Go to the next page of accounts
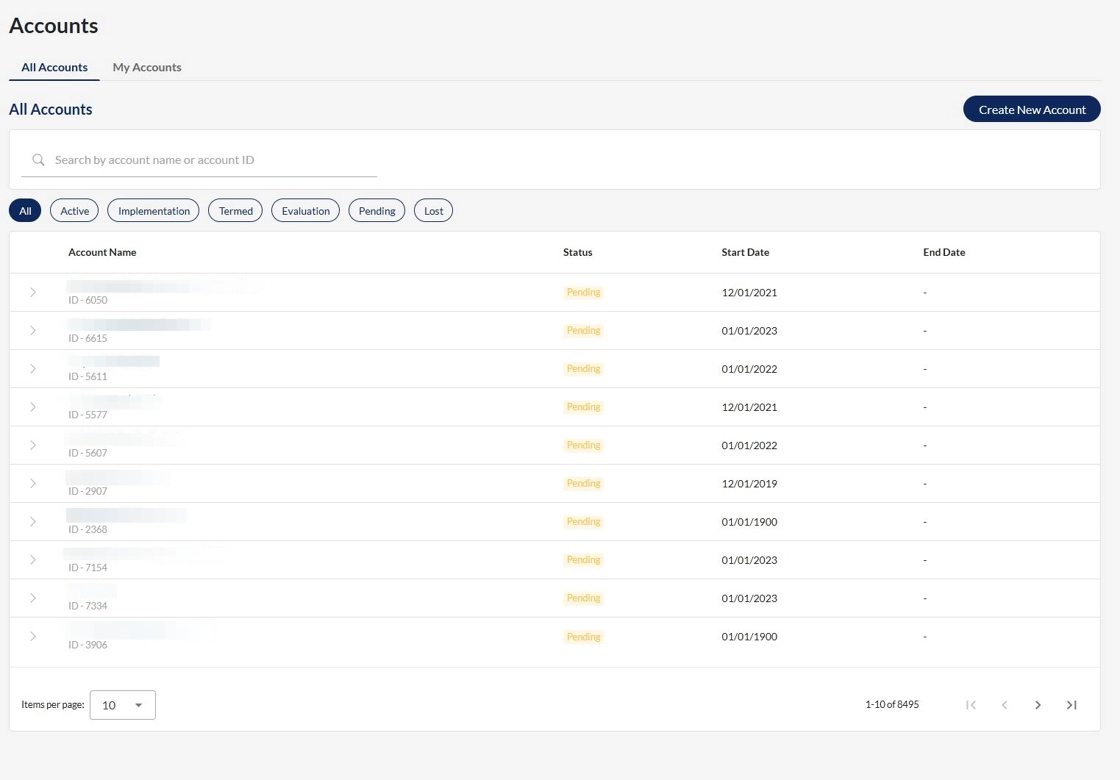The height and width of the screenshot is (780, 1120). (x=1038, y=705)
